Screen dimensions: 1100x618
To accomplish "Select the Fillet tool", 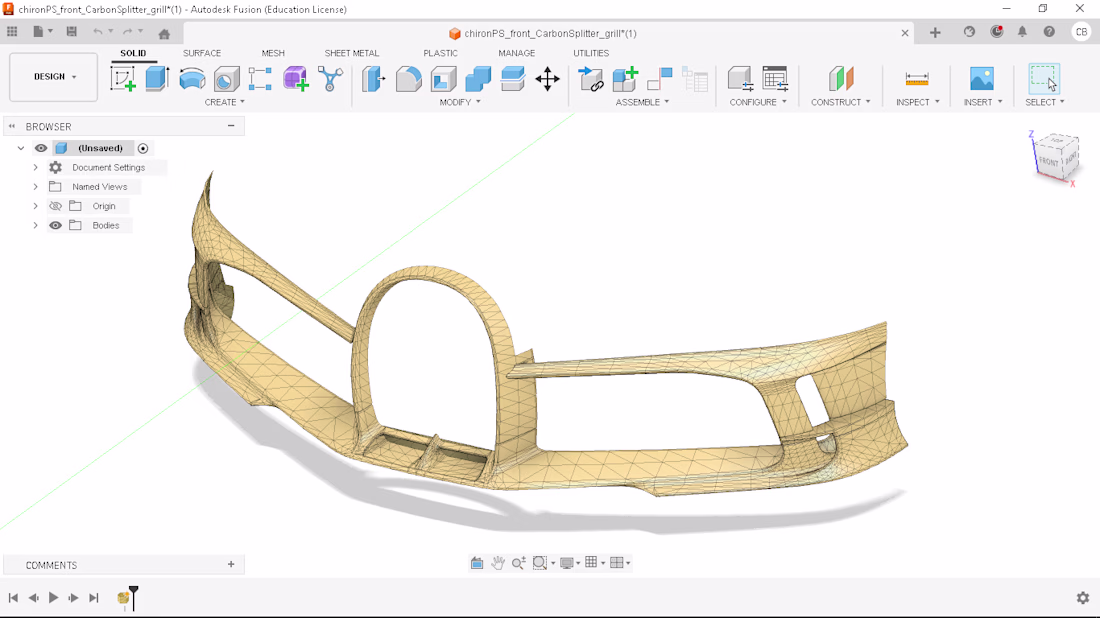I will [x=408, y=79].
